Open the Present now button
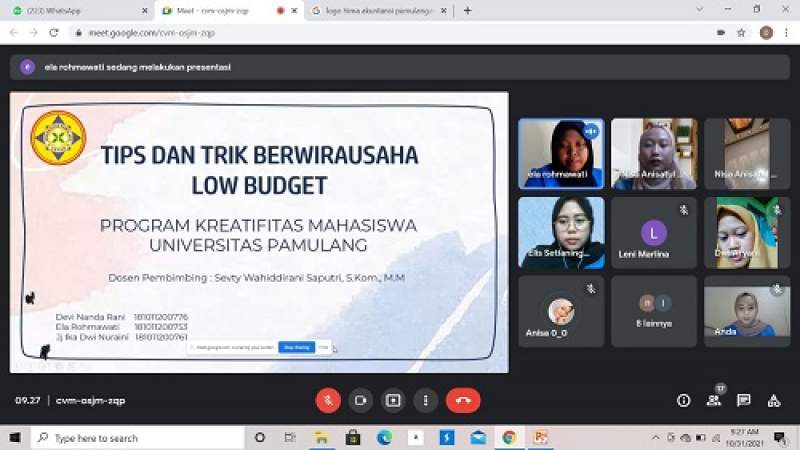 click(x=393, y=401)
